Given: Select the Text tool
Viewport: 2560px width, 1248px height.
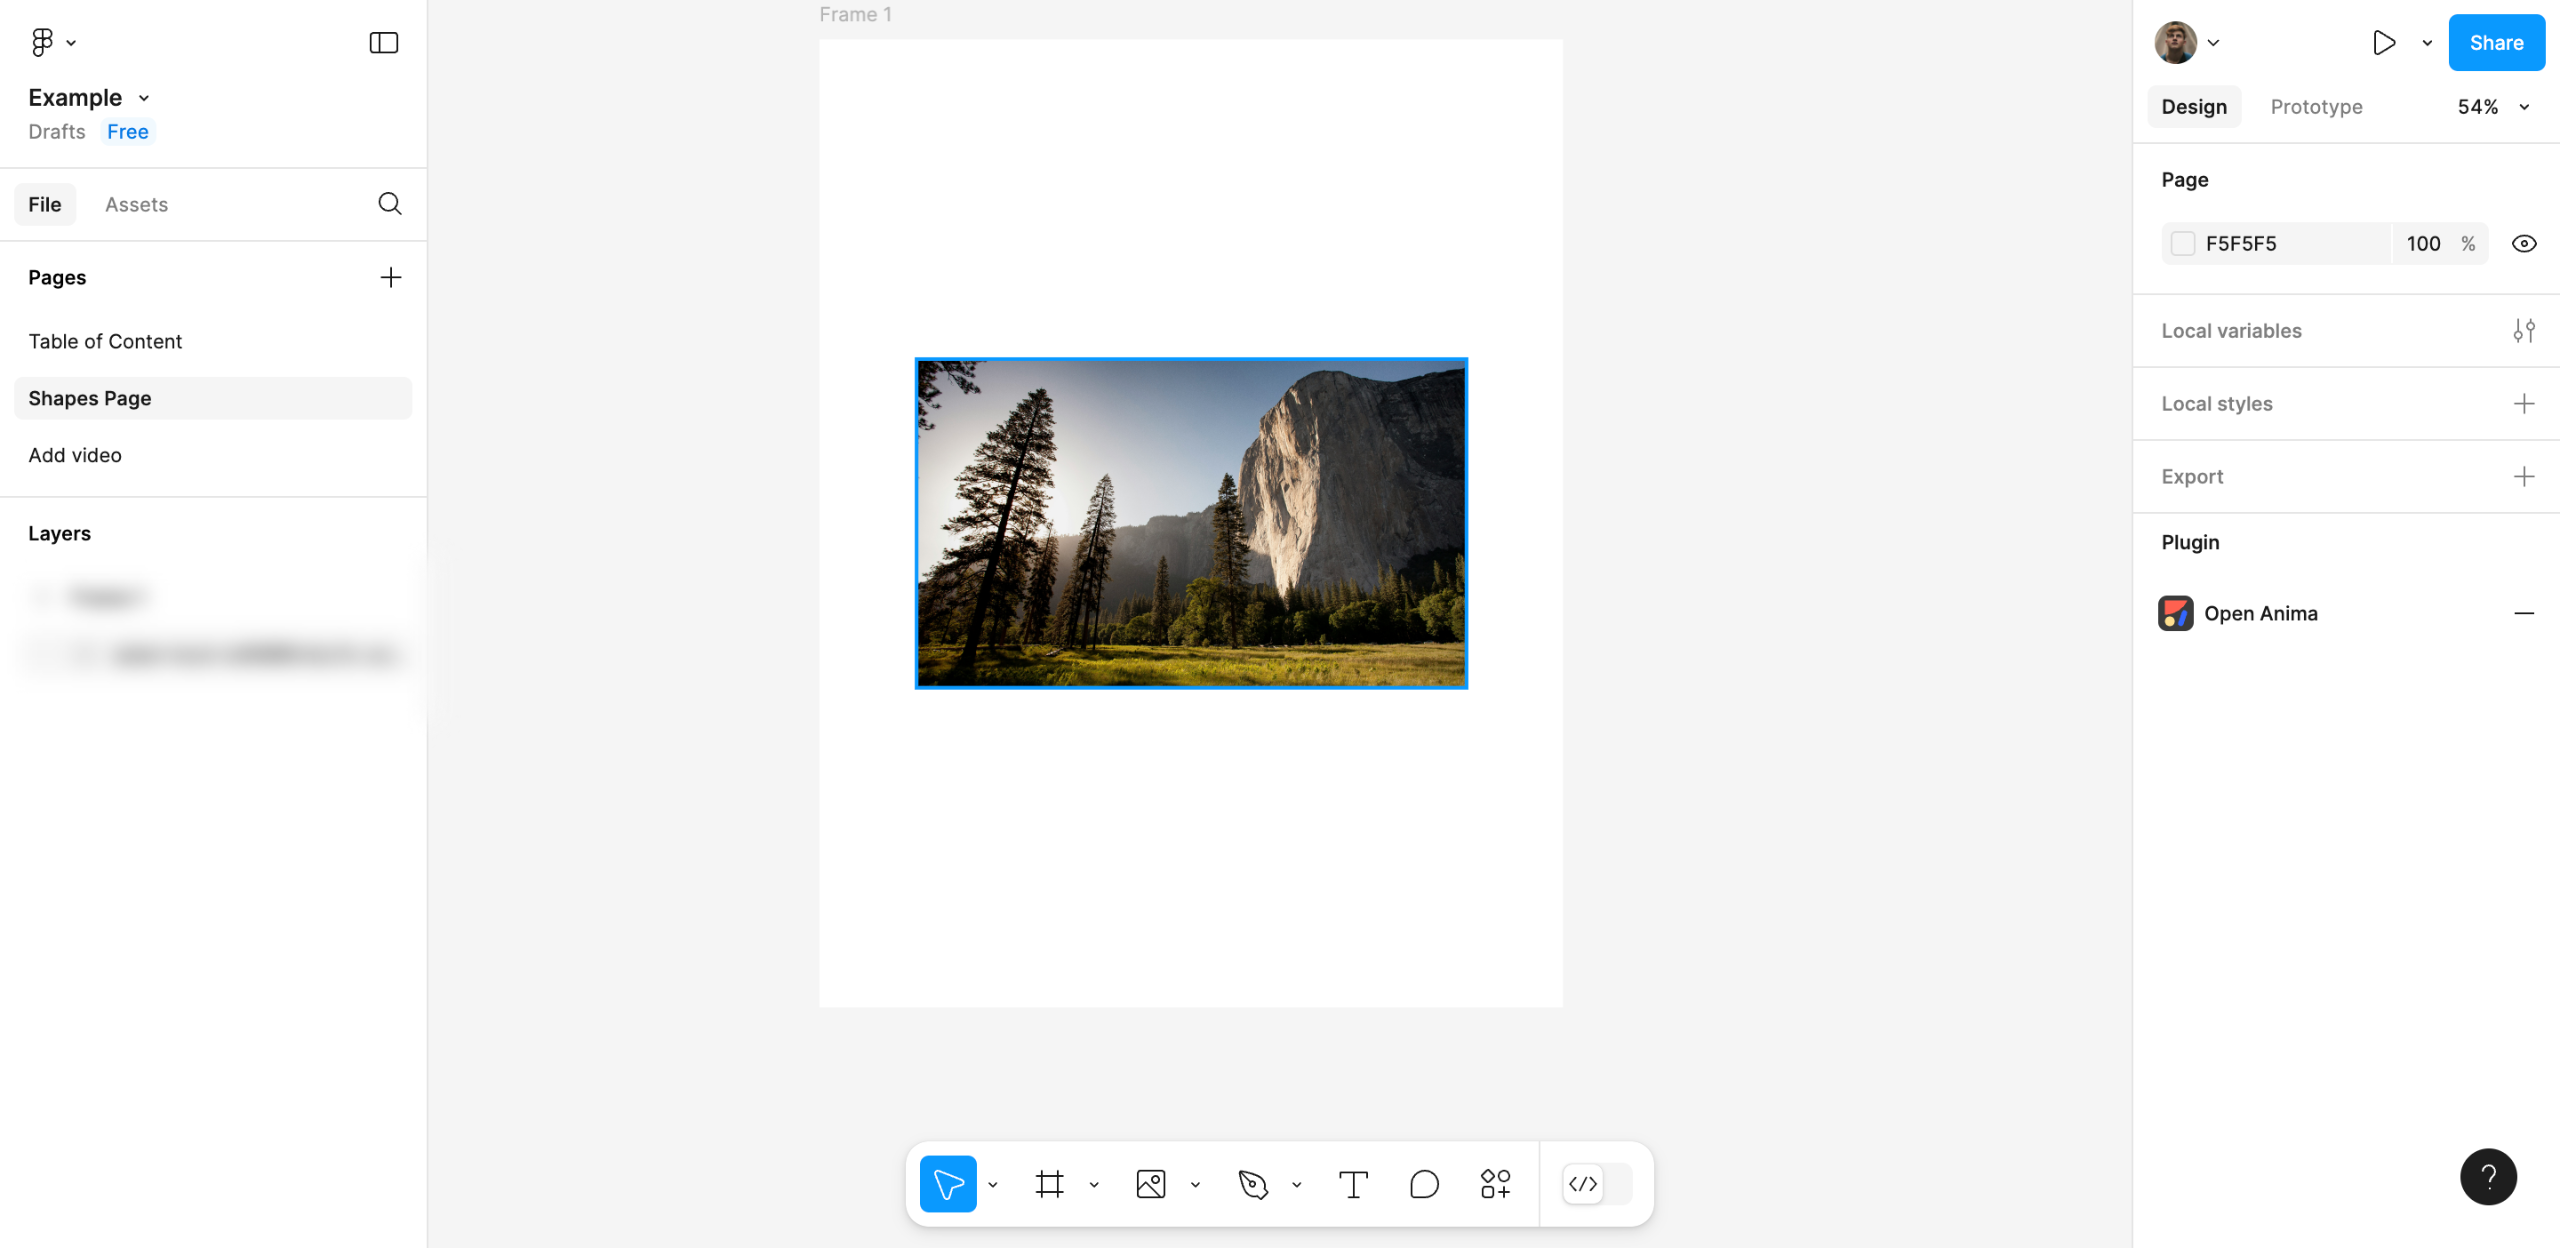Looking at the screenshot, I should 1353,1184.
